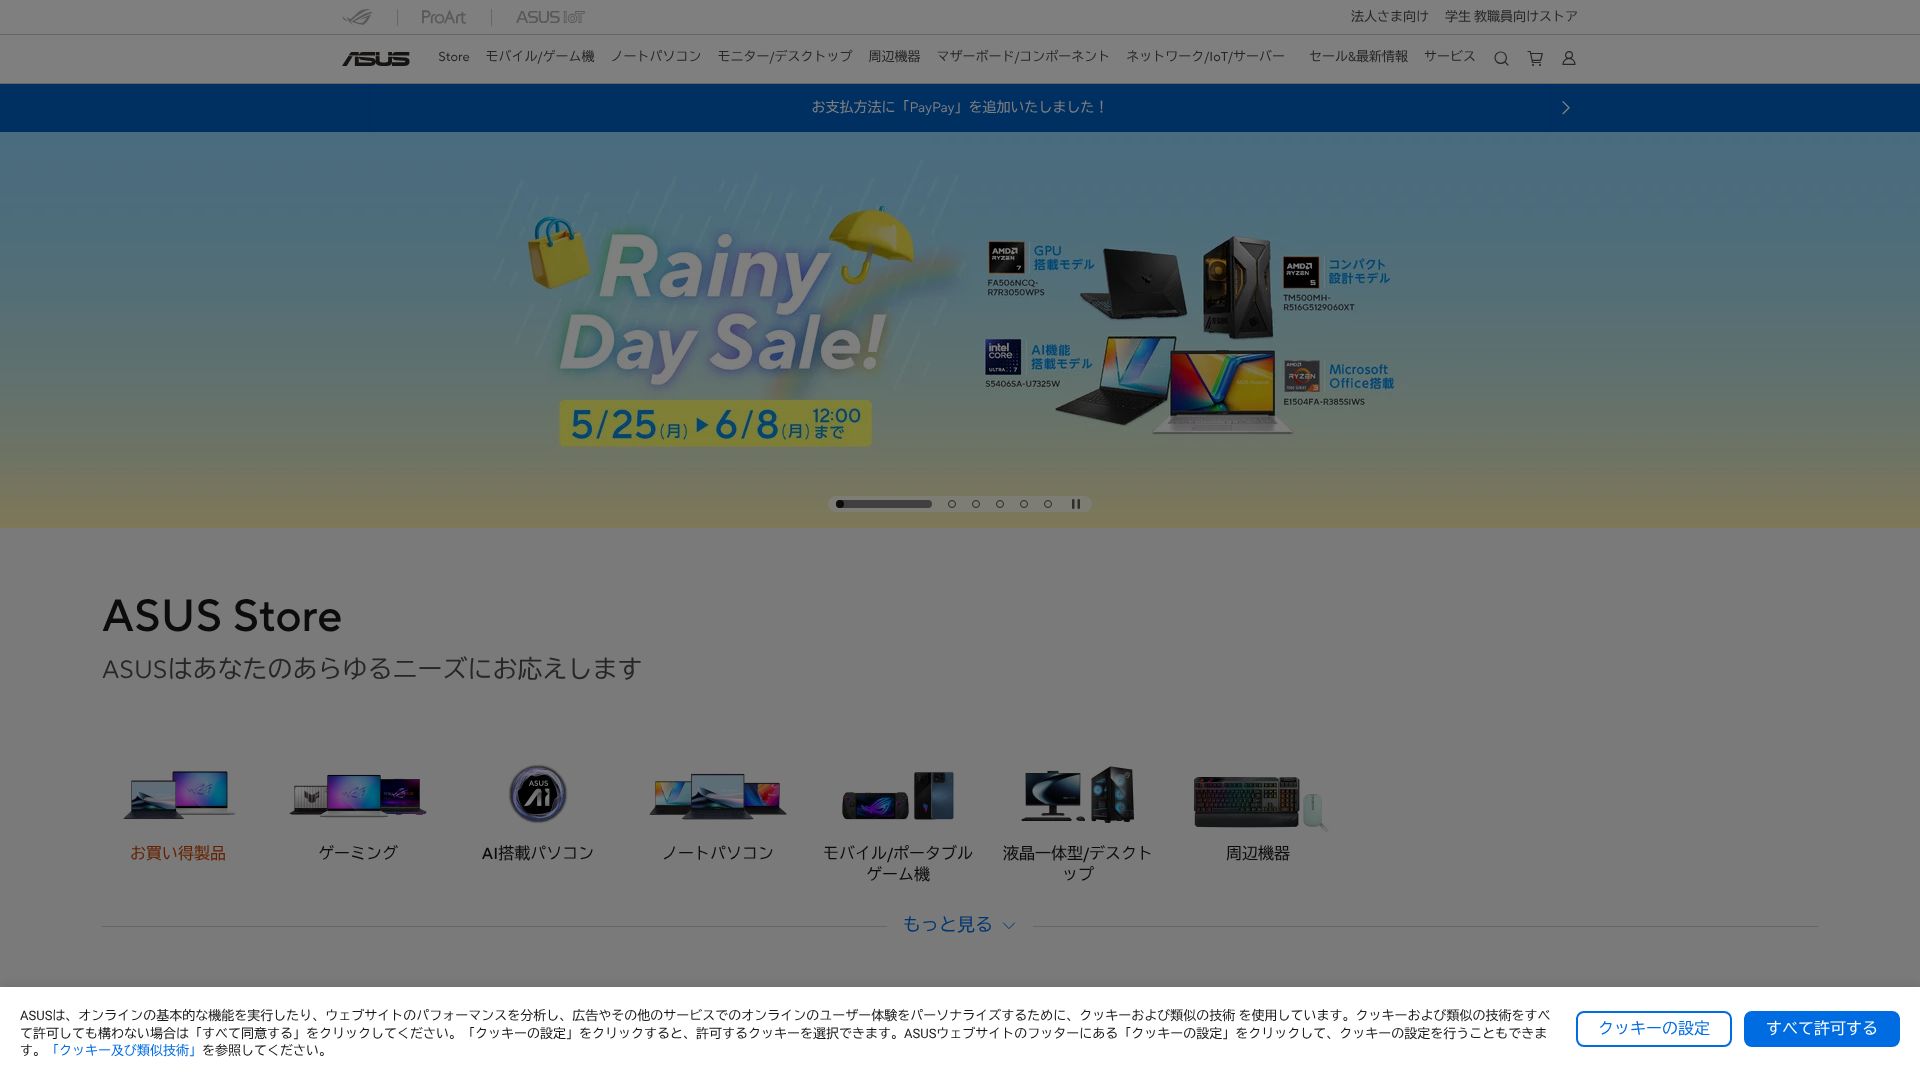This screenshot has width=1920, height=1080.
Task: Pause the hero carousel autoplay
Action: pos(1076,504)
